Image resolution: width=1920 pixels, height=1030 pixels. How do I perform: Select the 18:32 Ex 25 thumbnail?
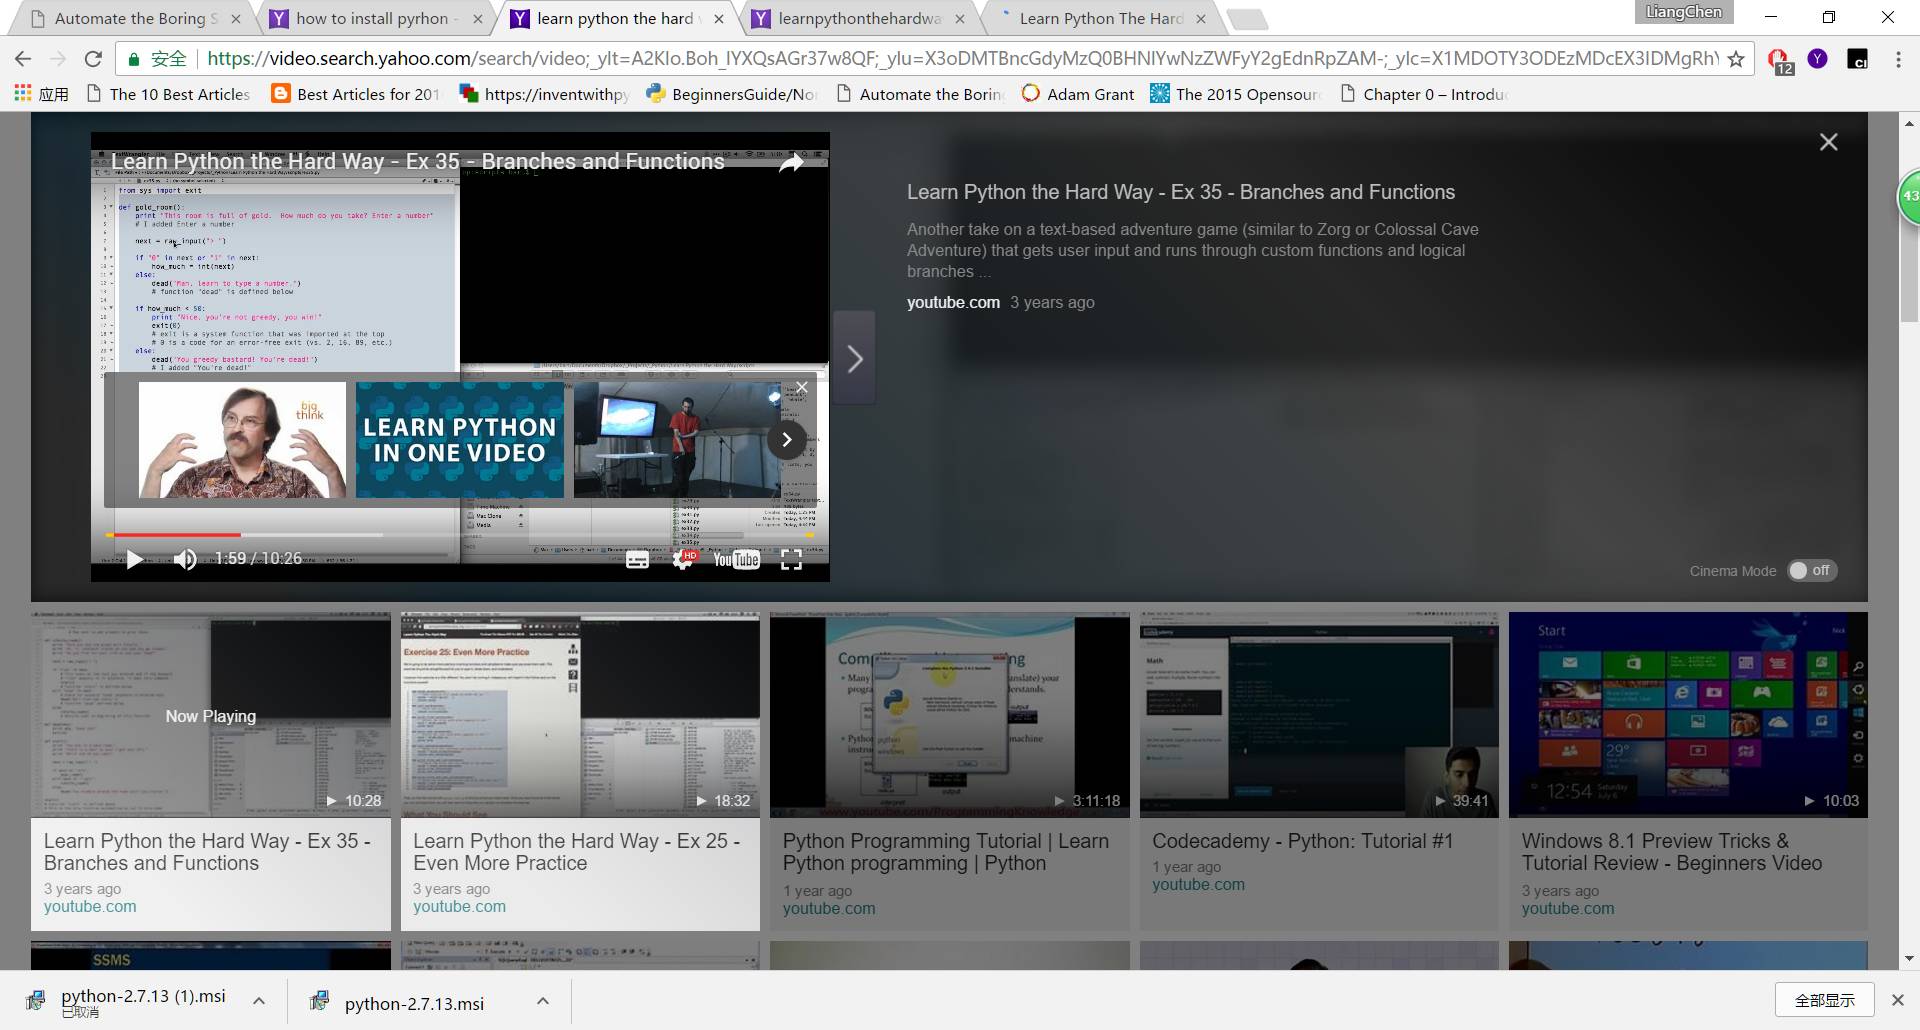click(x=580, y=715)
